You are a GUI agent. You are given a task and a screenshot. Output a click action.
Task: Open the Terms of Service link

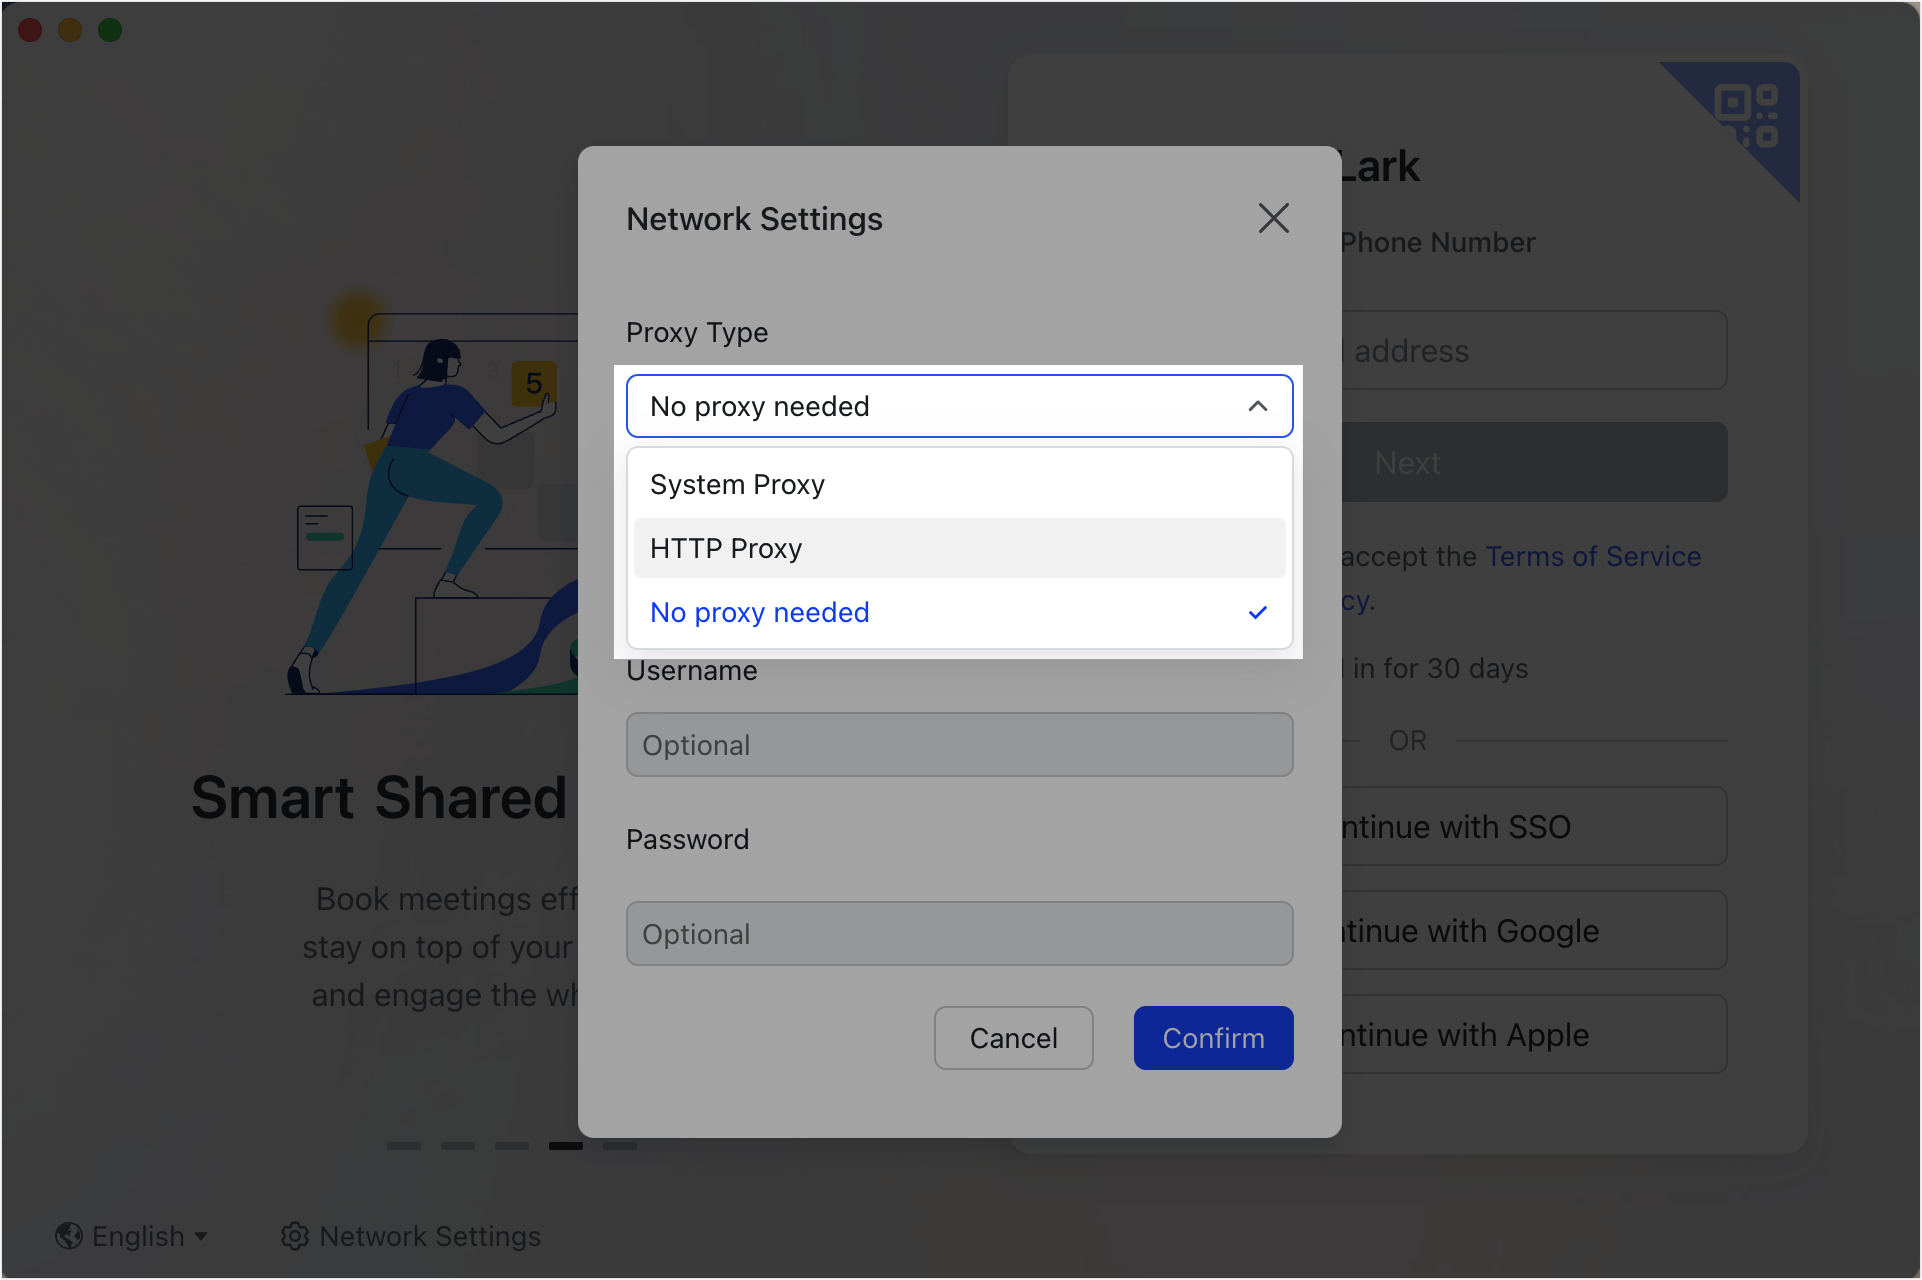pos(1592,556)
